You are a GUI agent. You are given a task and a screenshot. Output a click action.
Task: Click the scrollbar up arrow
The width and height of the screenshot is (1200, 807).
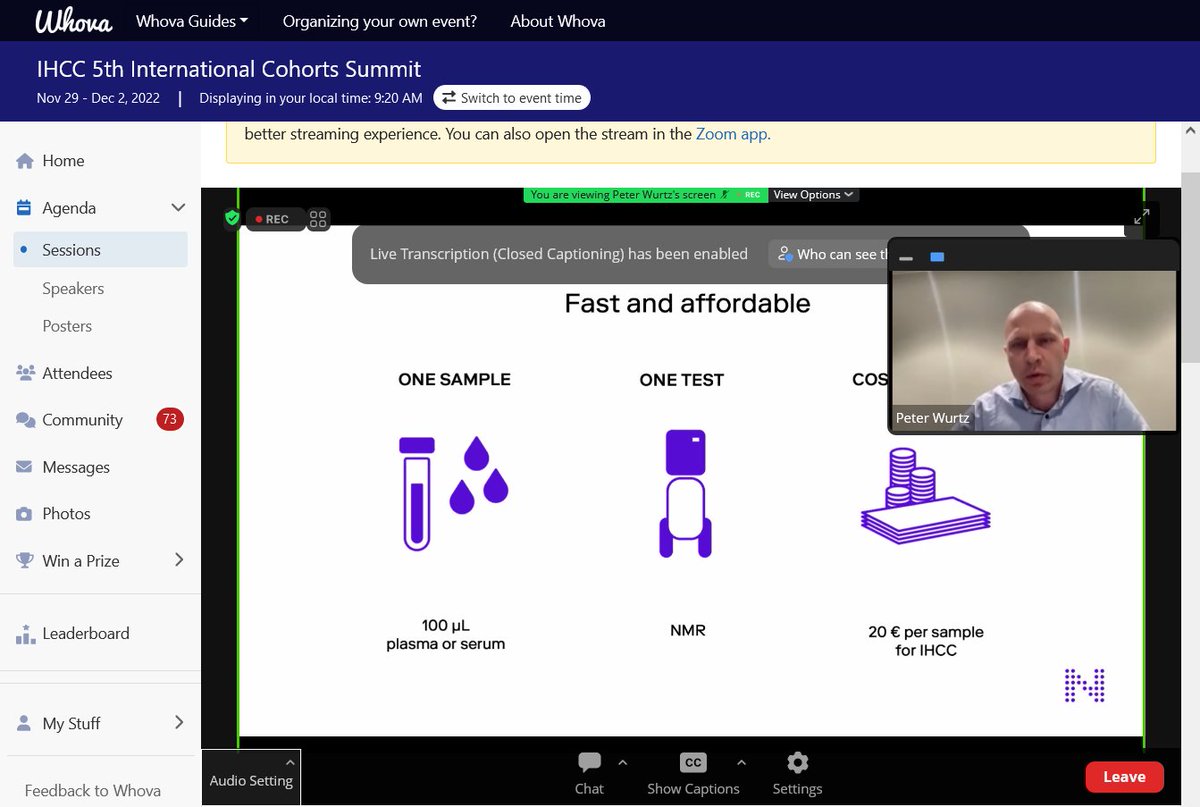coord(1190,131)
